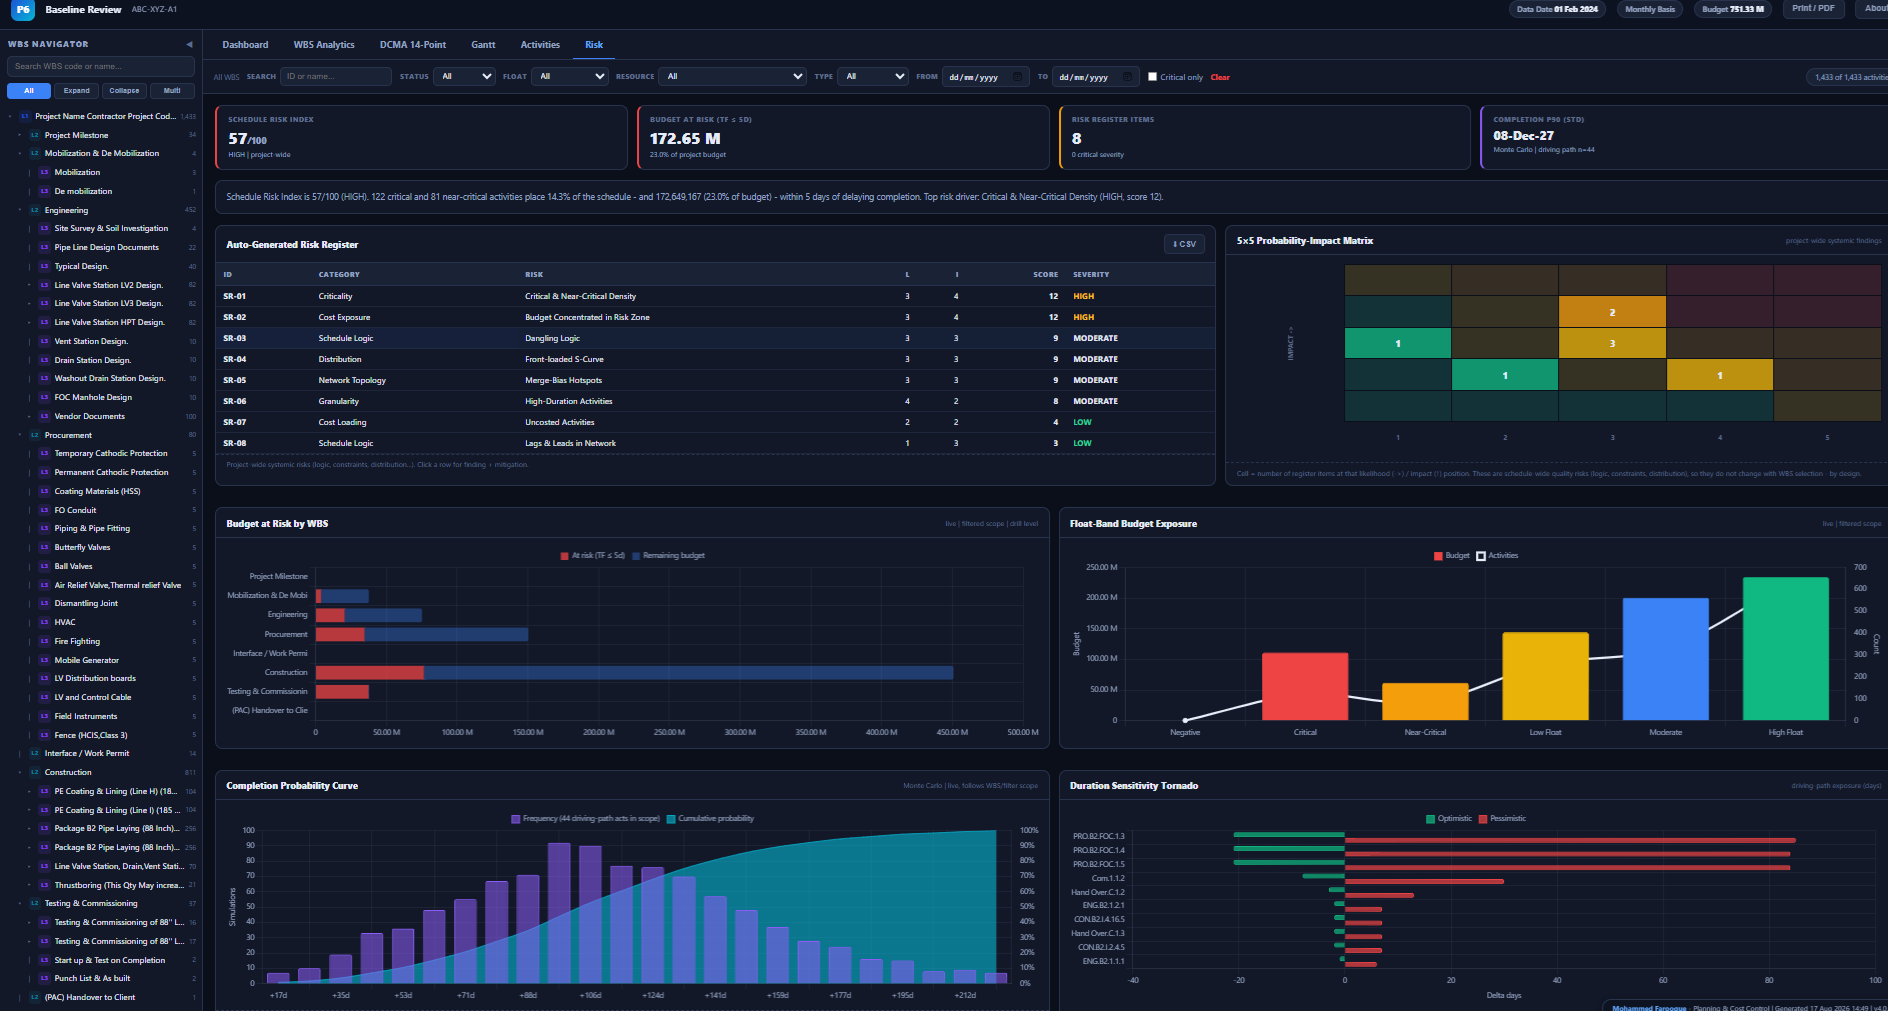Viewport: 1888px width, 1011px height.
Task: Go to the Gantt tab
Action: coord(483,45)
